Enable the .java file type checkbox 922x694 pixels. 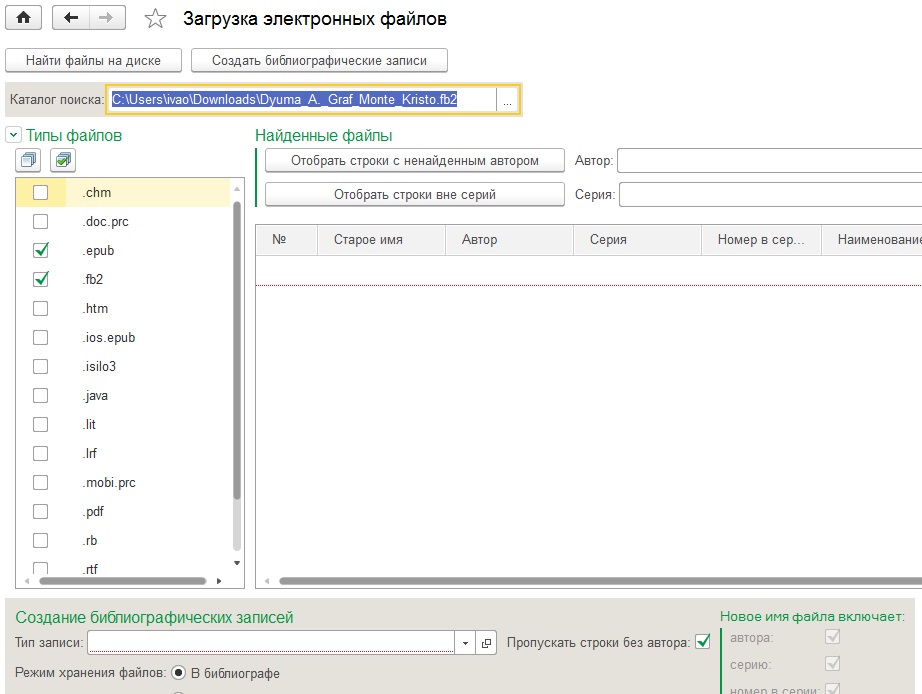coord(41,395)
